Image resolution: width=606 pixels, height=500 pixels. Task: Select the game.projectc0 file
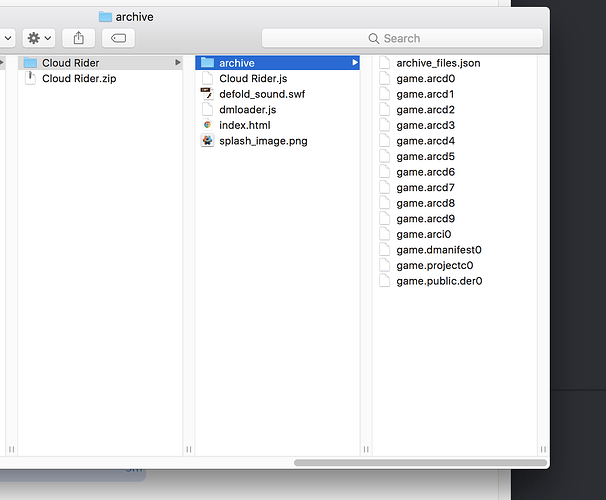[x=434, y=266]
